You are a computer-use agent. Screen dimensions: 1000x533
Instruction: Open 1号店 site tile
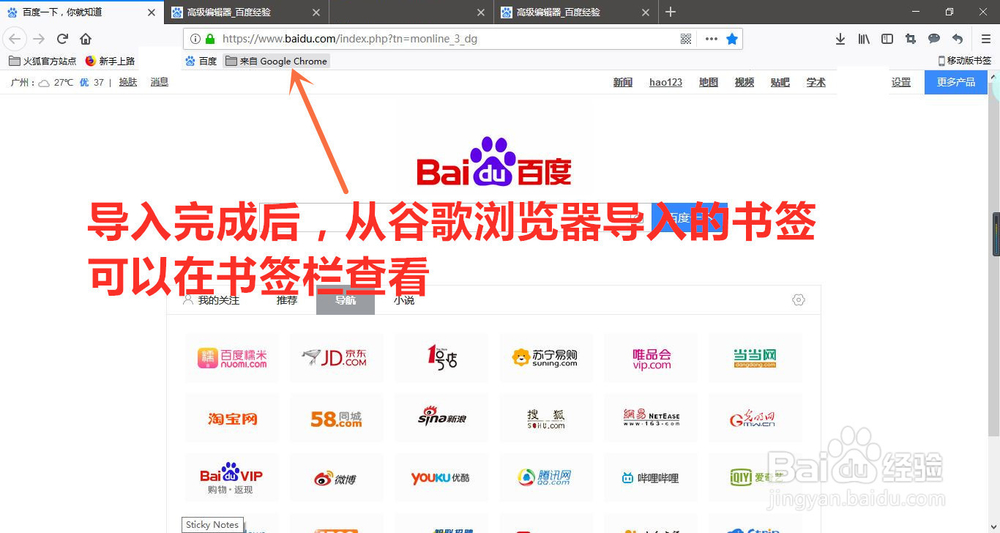441,358
